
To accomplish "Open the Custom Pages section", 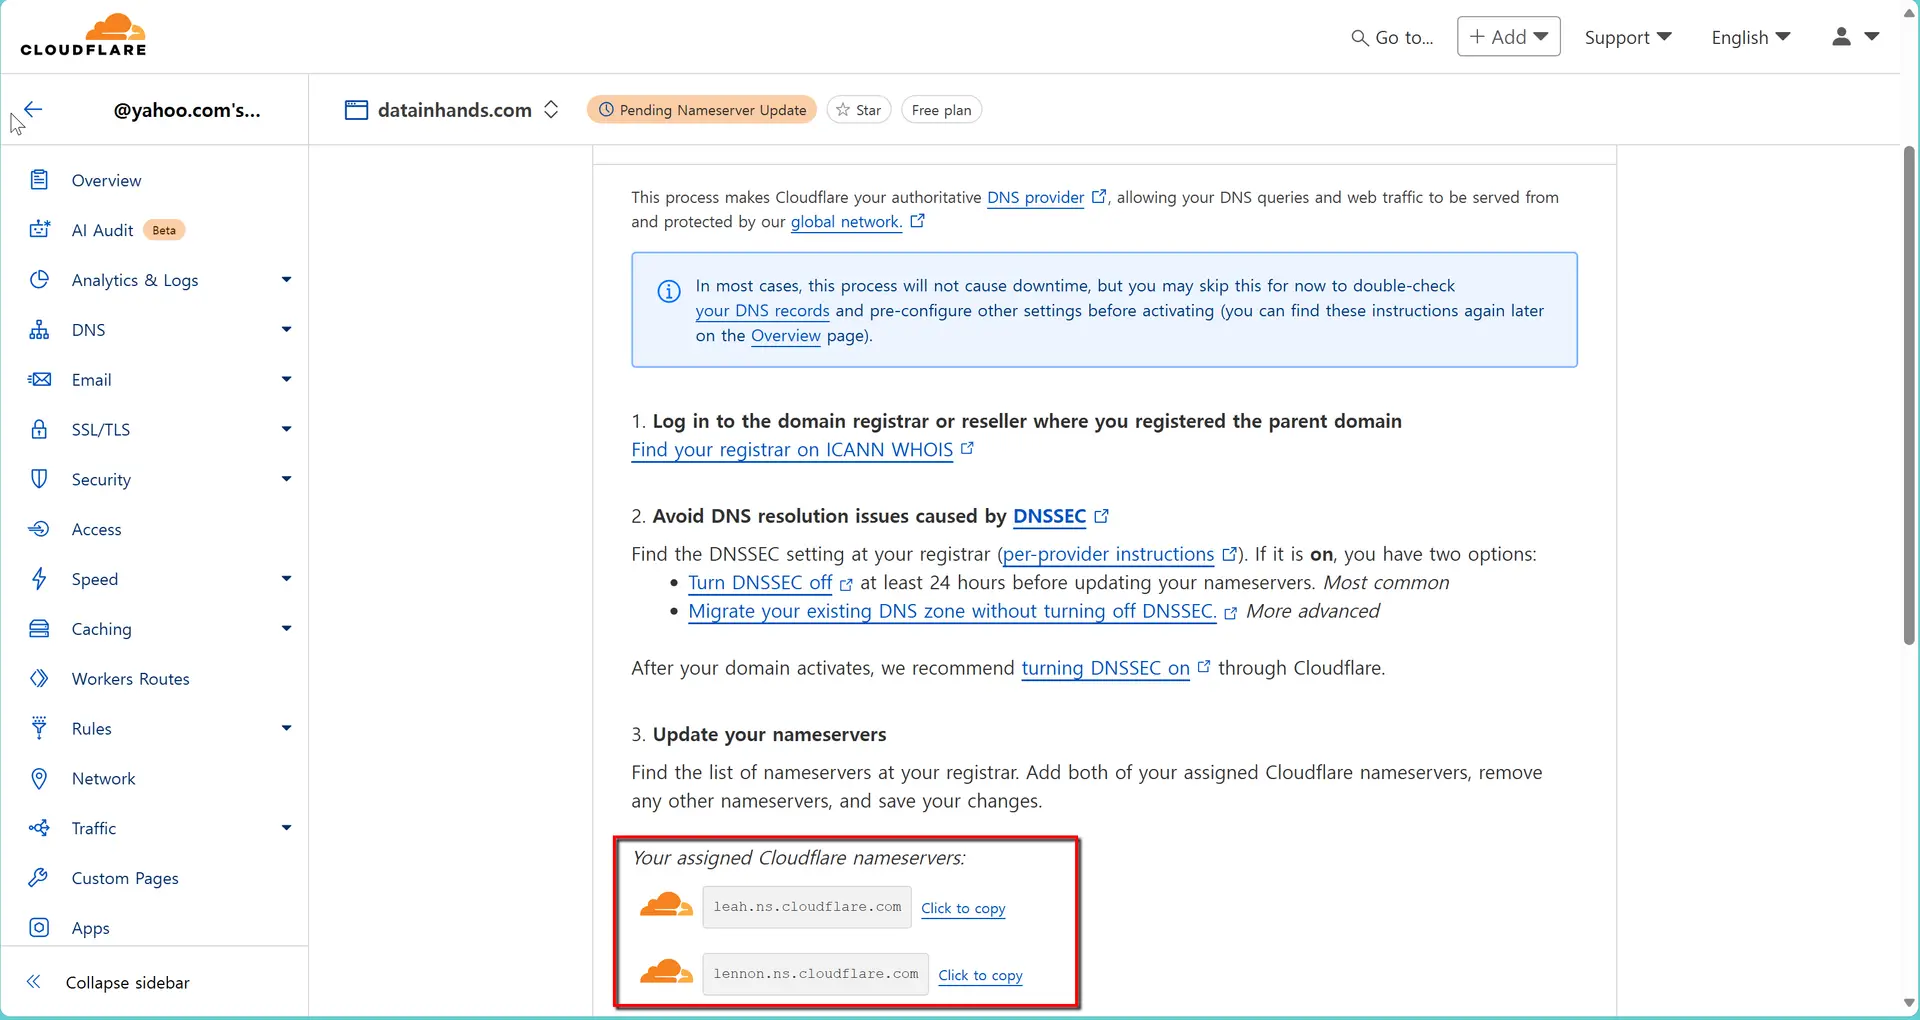I will tap(124, 878).
